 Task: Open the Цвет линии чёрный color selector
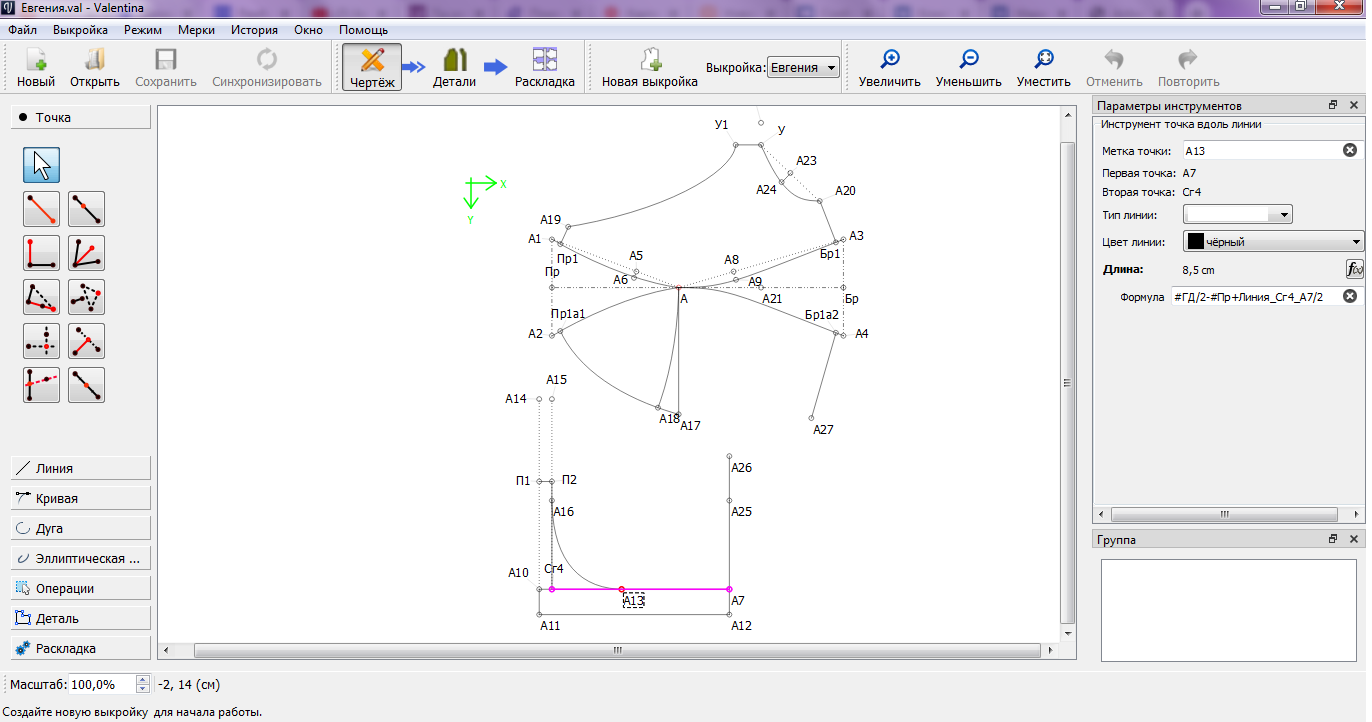coord(1272,242)
